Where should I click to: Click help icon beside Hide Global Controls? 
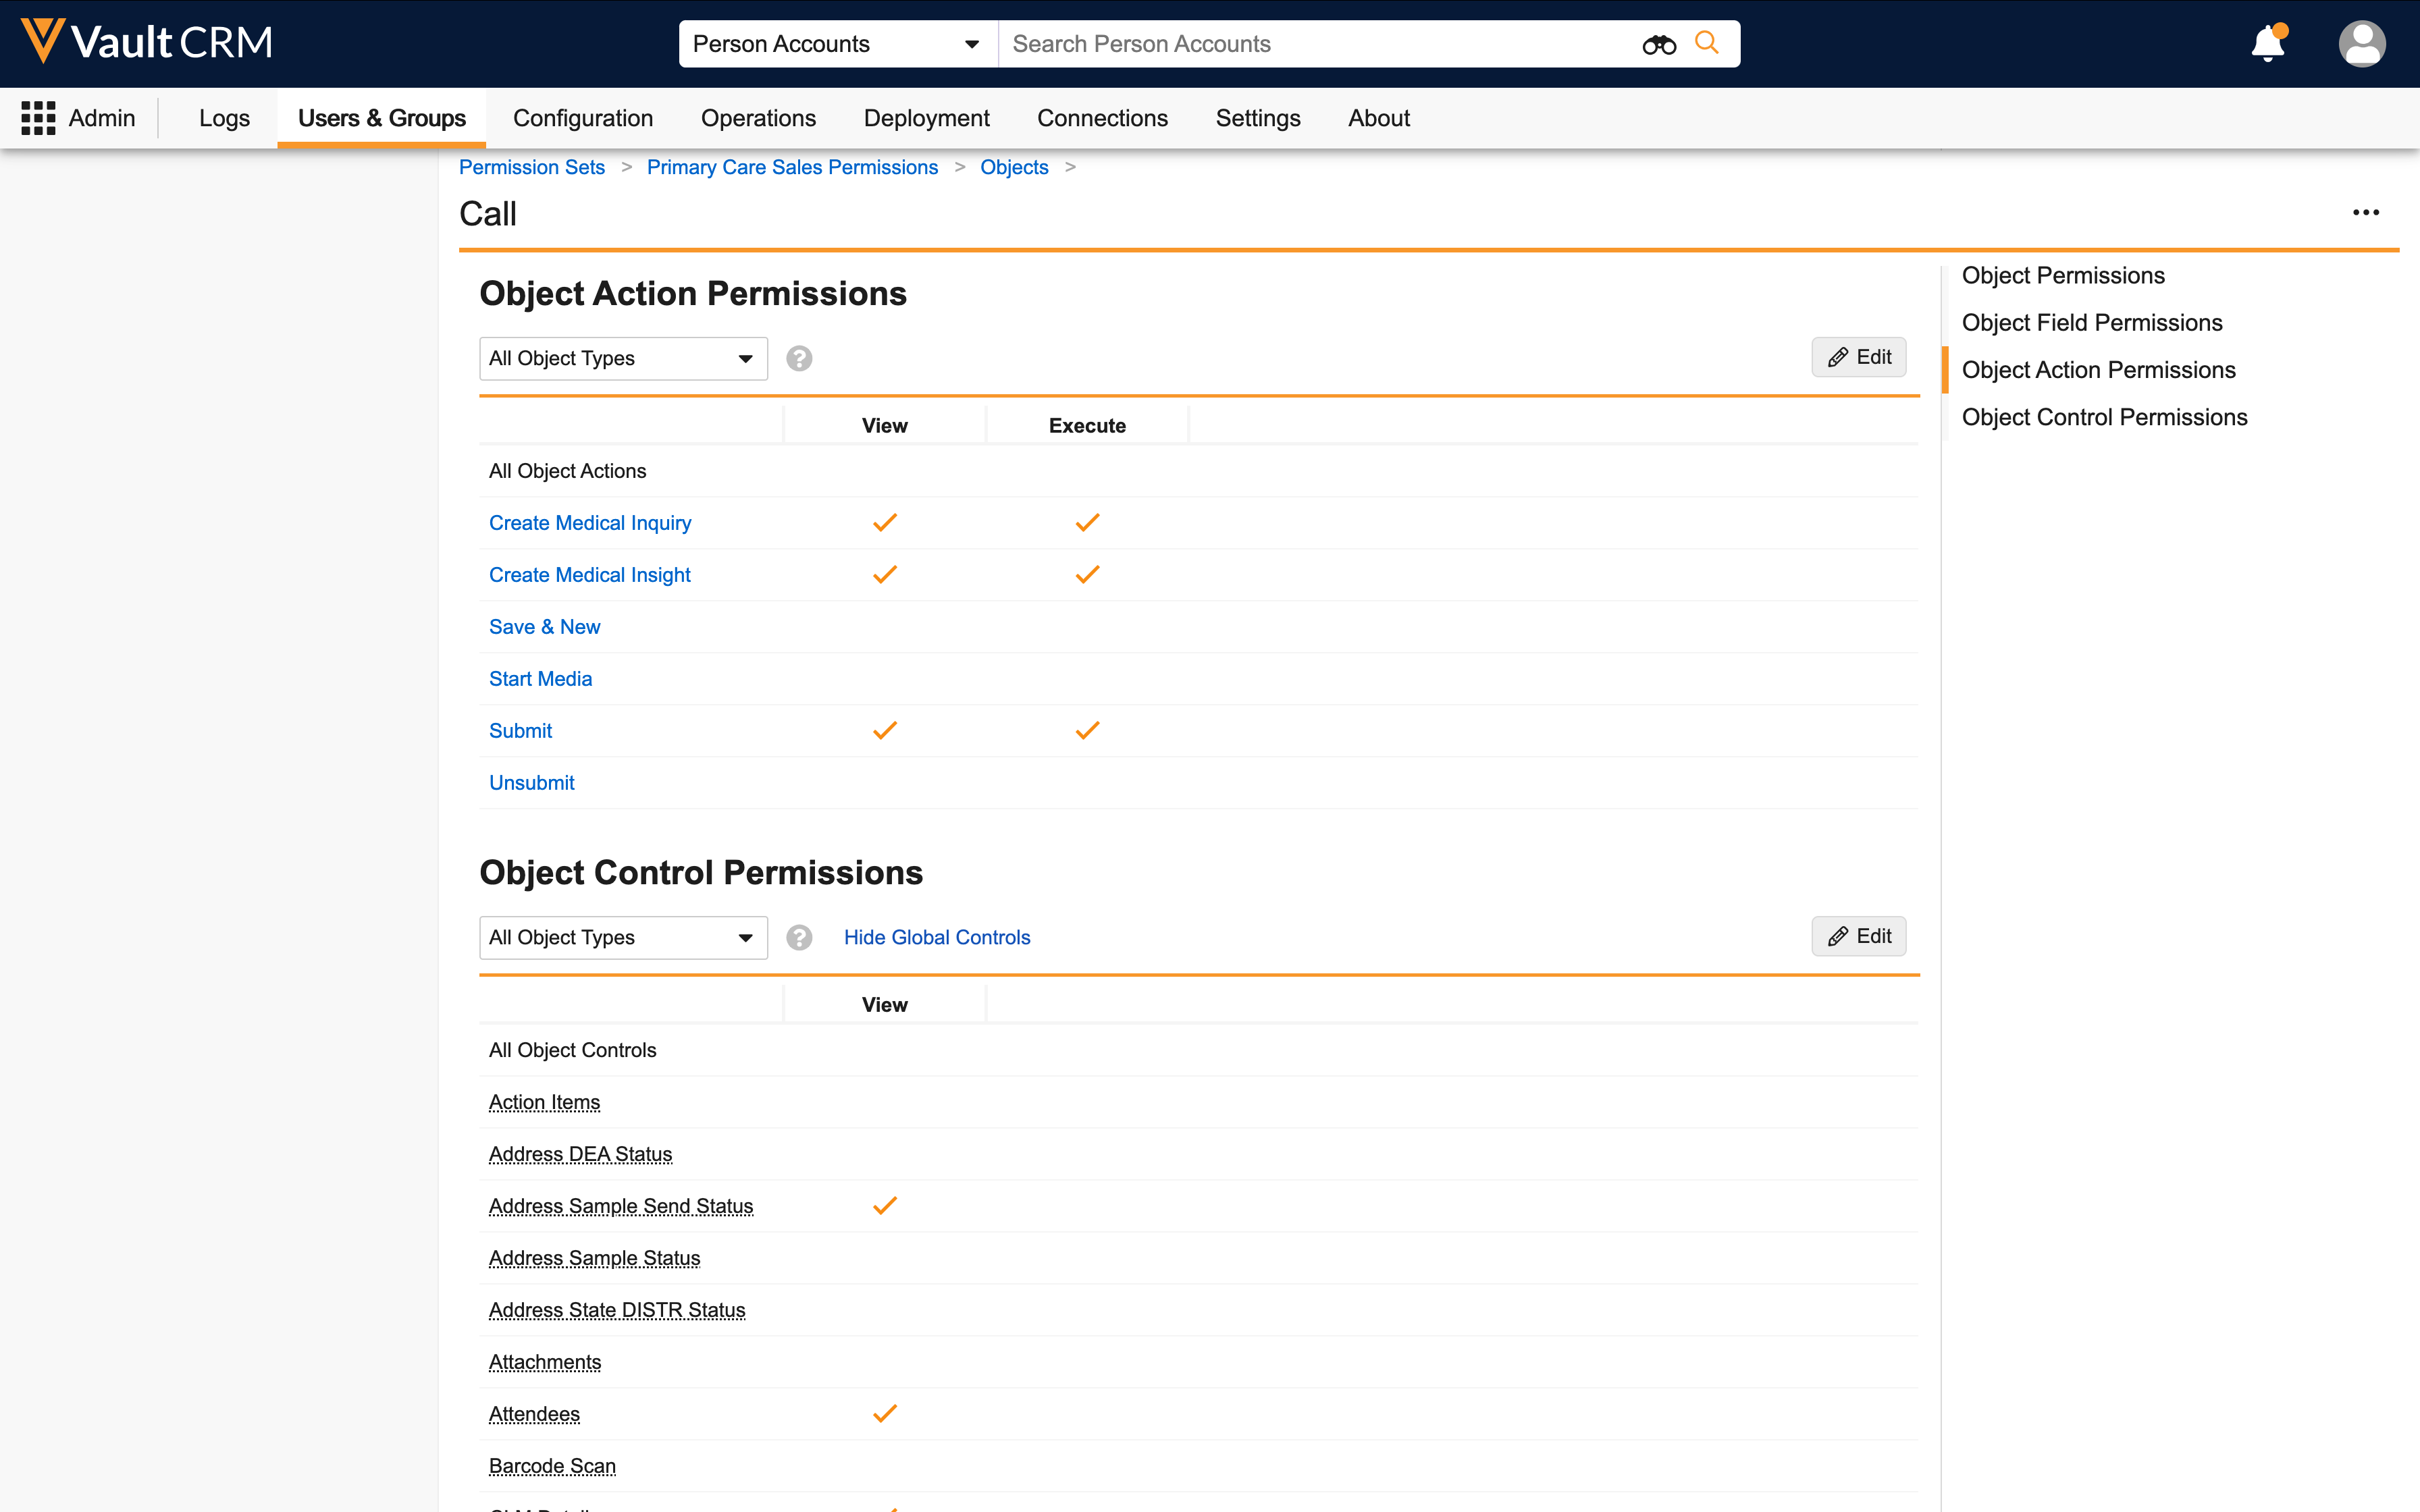[799, 937]
